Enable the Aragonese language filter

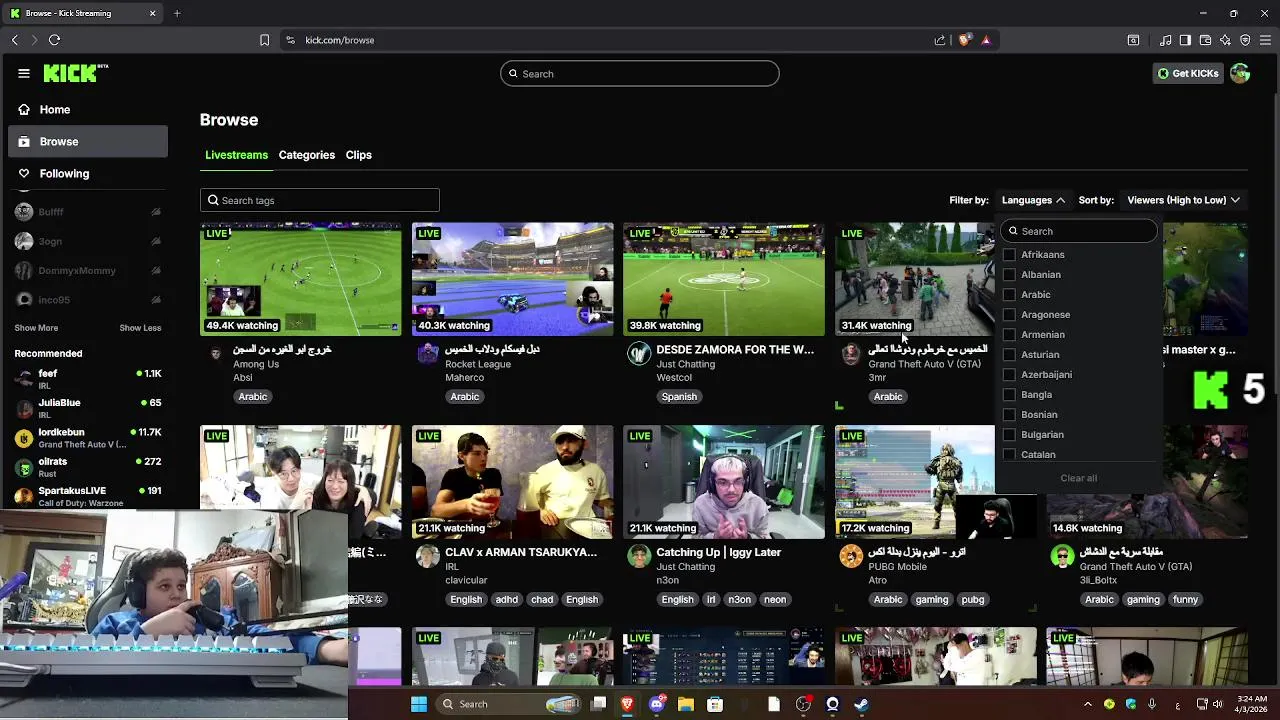(1009, 315)
